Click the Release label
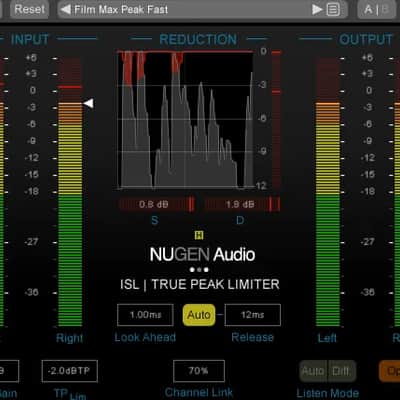 click(253, 337)
